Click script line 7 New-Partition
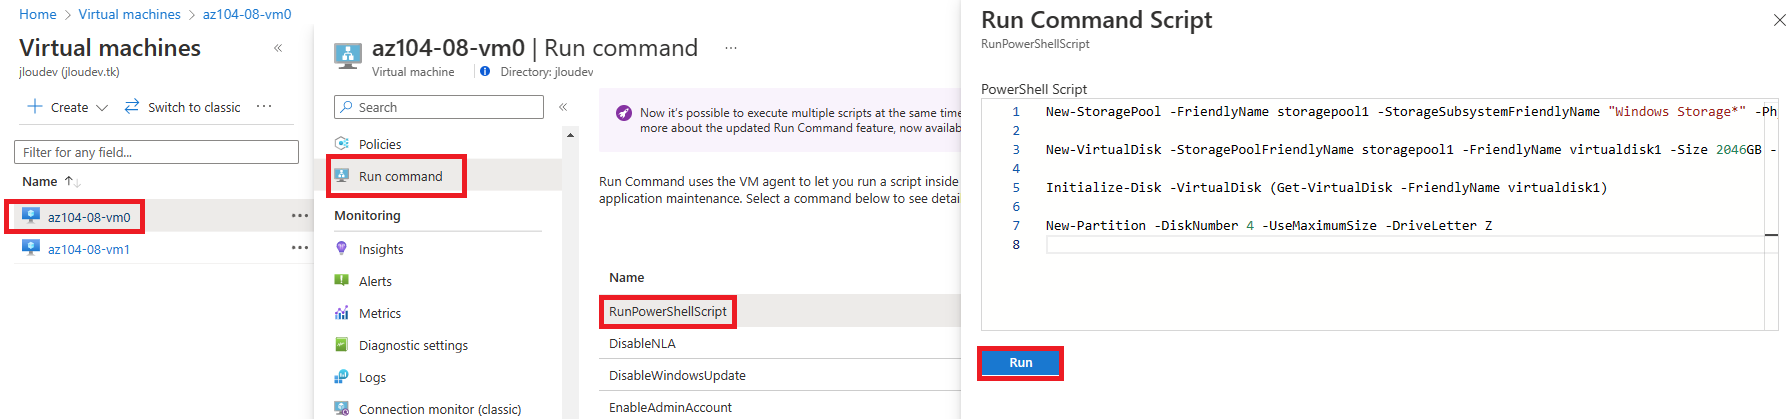1789x419 pixels. [1269, 225]
